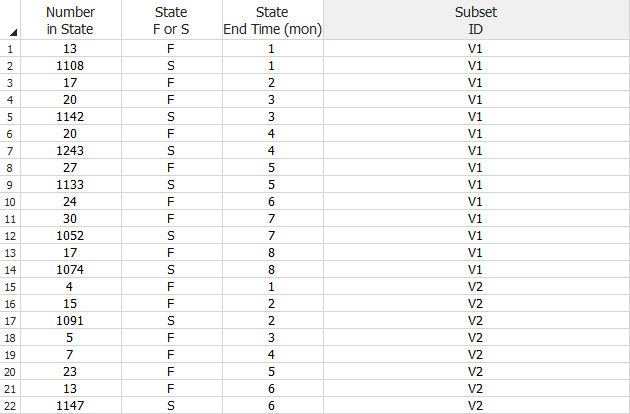This screenshot has width=630, height=414.
Task: Click the row 10 number header
Action: click(11, 201)
